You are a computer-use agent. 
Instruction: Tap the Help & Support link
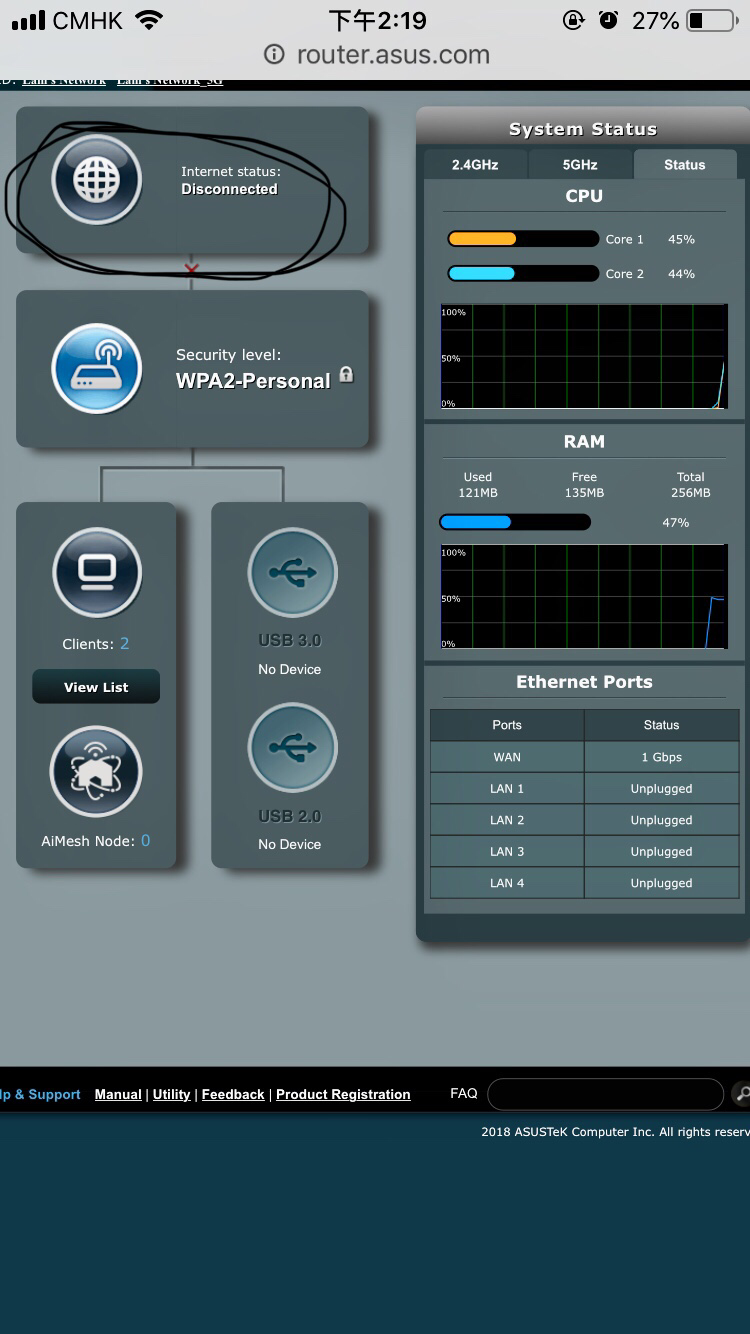tap(40, 1095)
